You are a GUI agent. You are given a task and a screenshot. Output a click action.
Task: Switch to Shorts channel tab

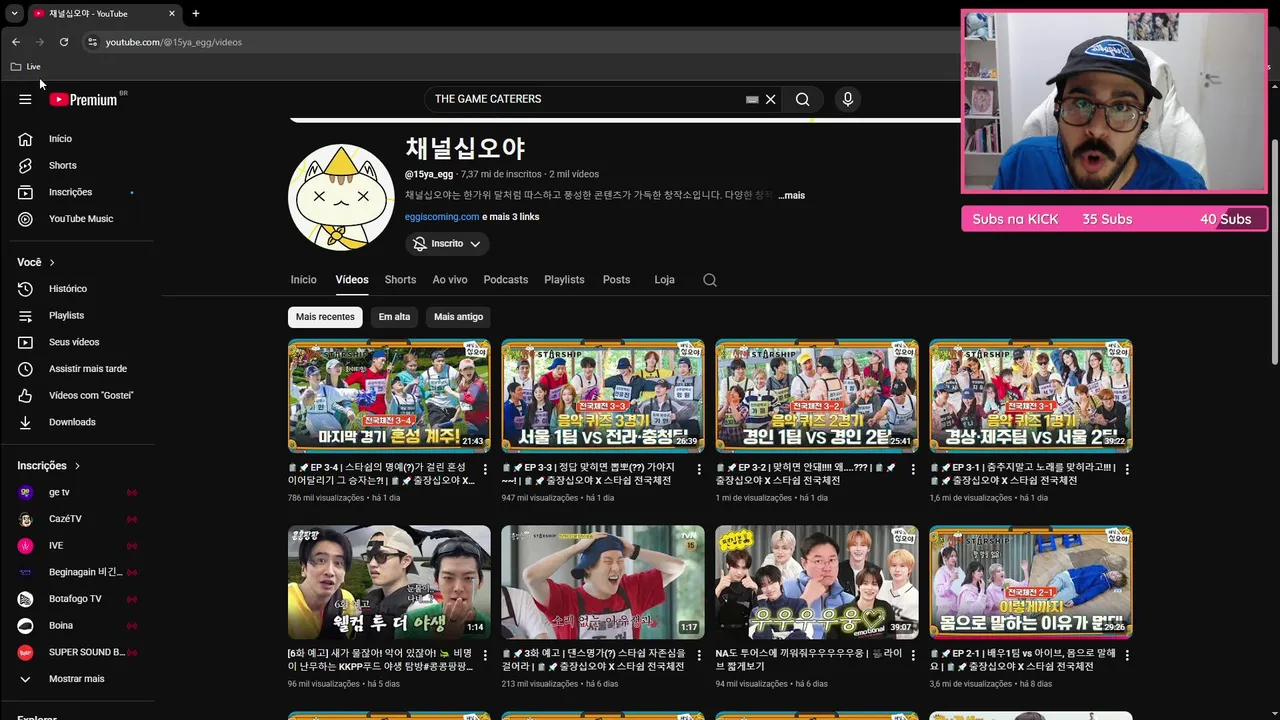pyautogui.click(x=400, y=280)
